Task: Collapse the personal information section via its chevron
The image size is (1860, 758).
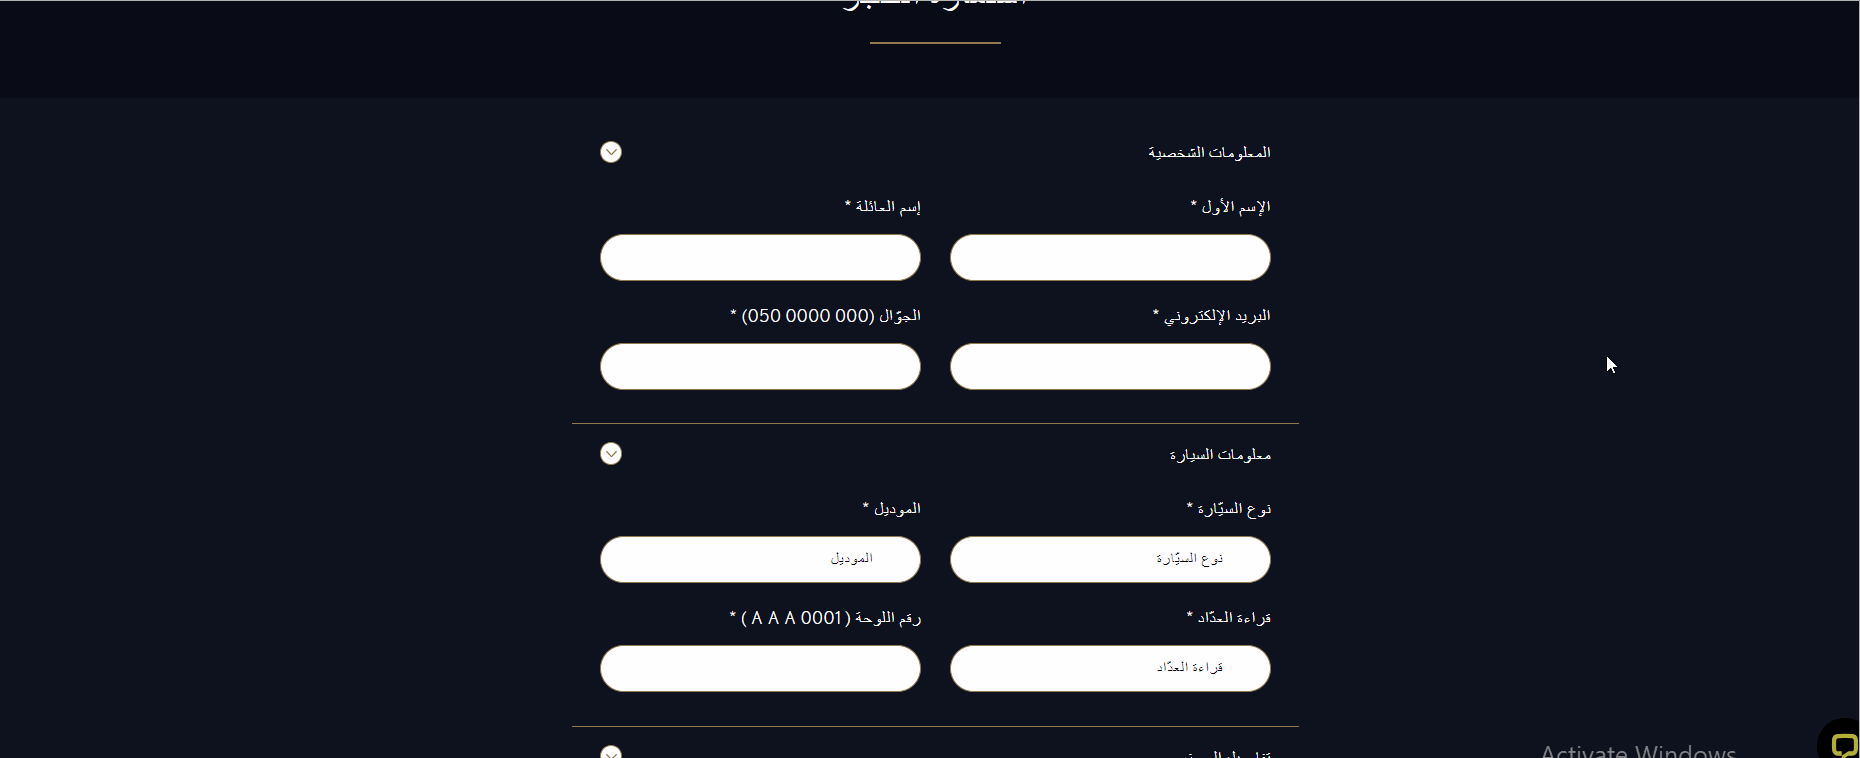Action: point(611,152)
